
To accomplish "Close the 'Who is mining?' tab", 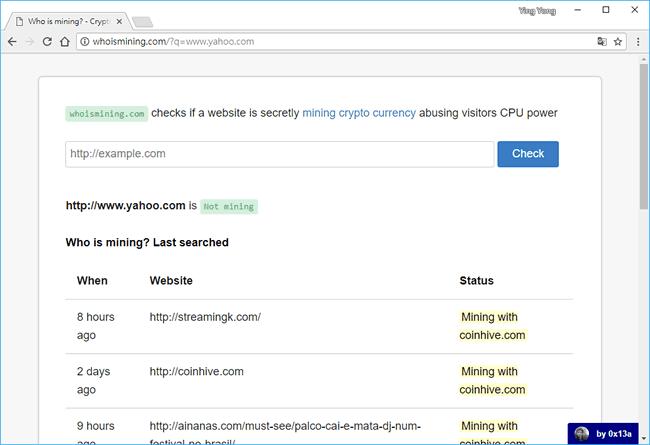I will (119, 21).
